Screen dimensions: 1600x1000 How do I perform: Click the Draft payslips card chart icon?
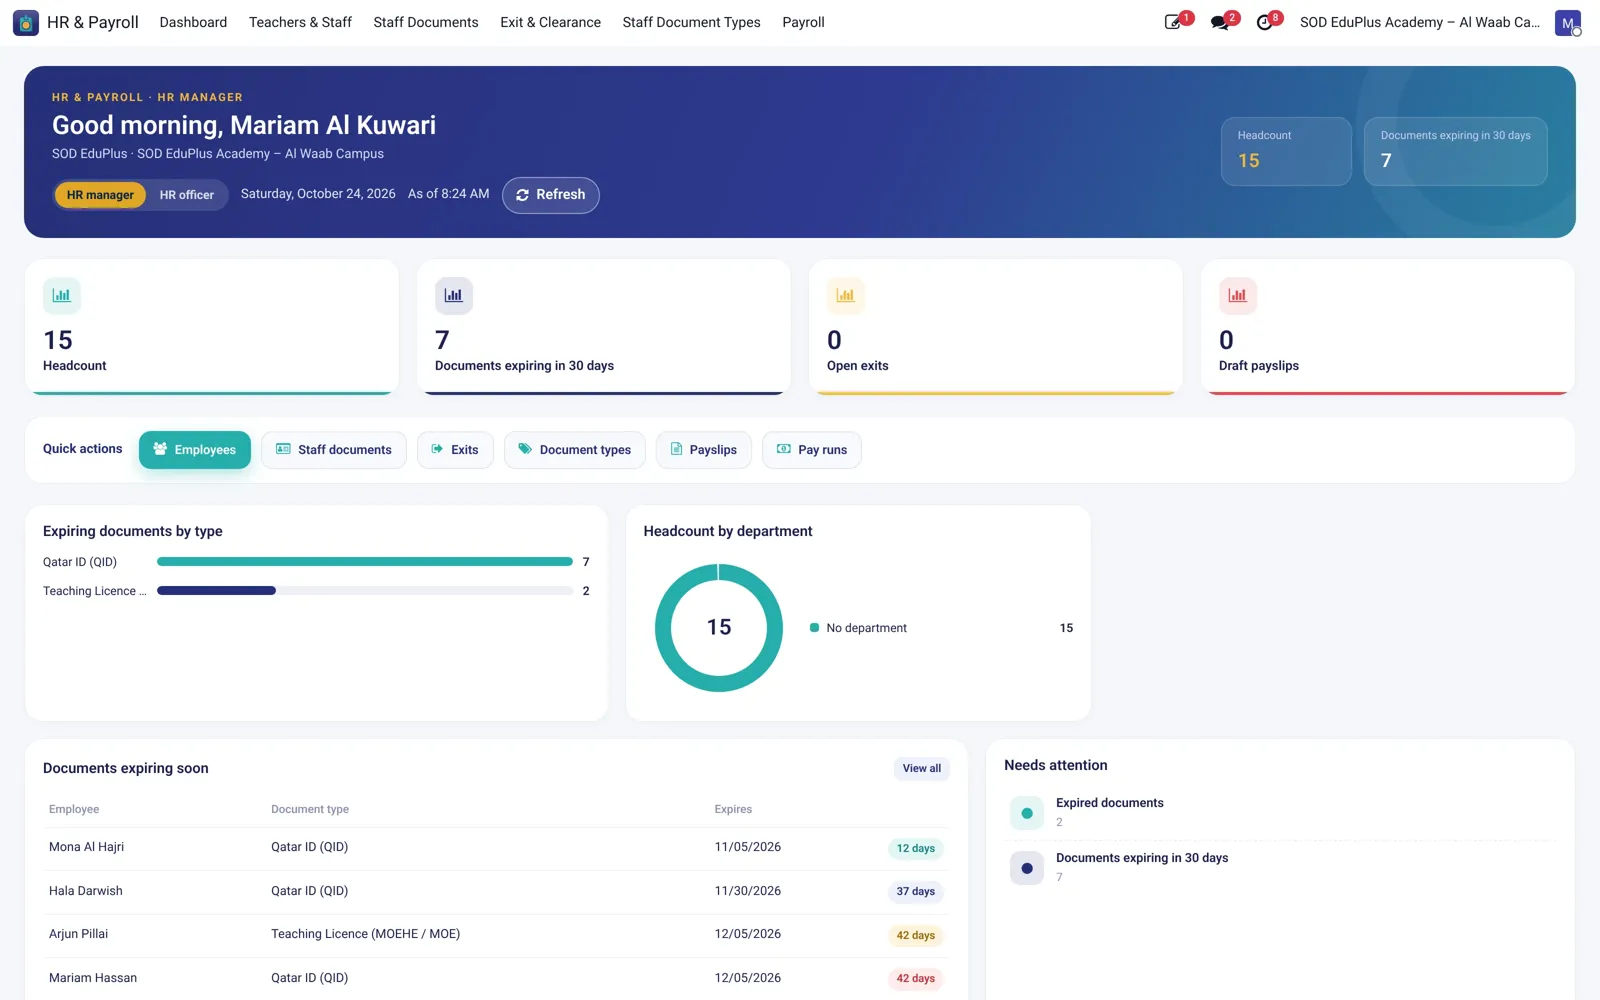click(x=1238, y=295)
